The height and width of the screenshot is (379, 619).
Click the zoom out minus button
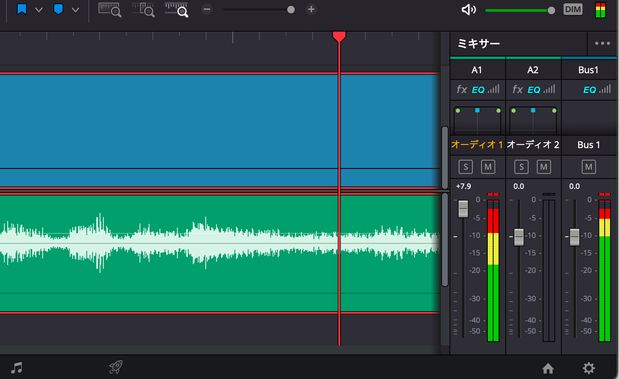coord(207,9)
